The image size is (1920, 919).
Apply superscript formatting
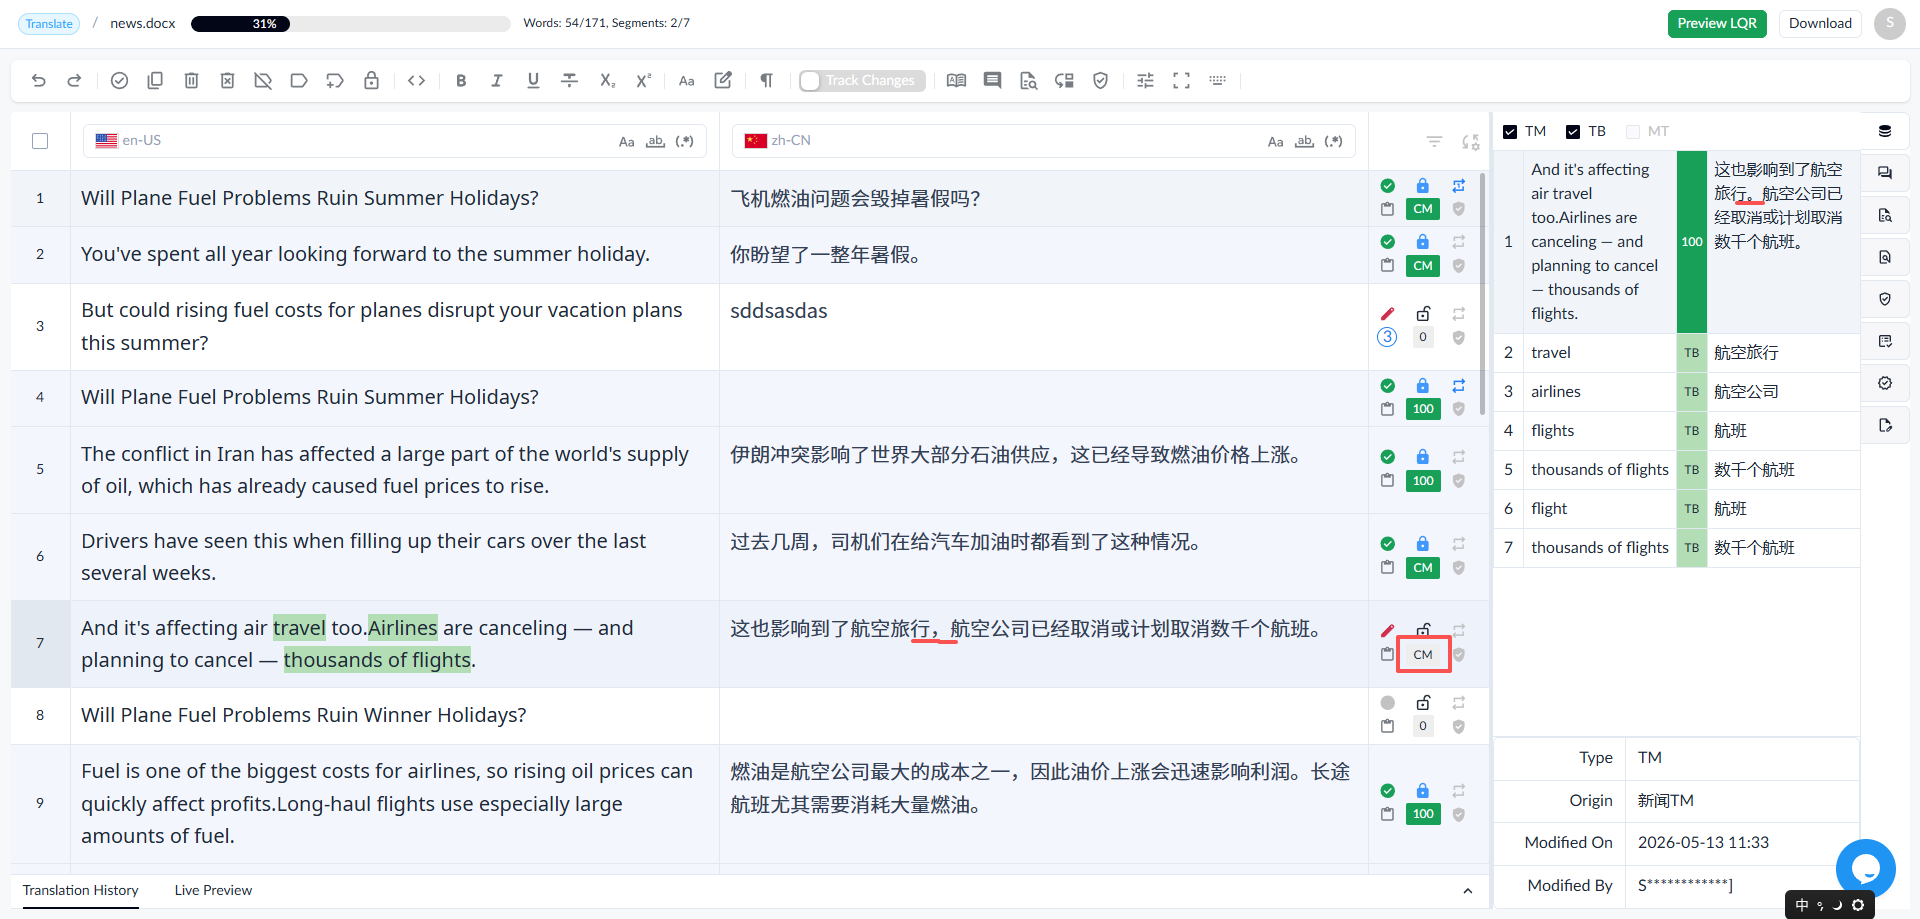643,81
